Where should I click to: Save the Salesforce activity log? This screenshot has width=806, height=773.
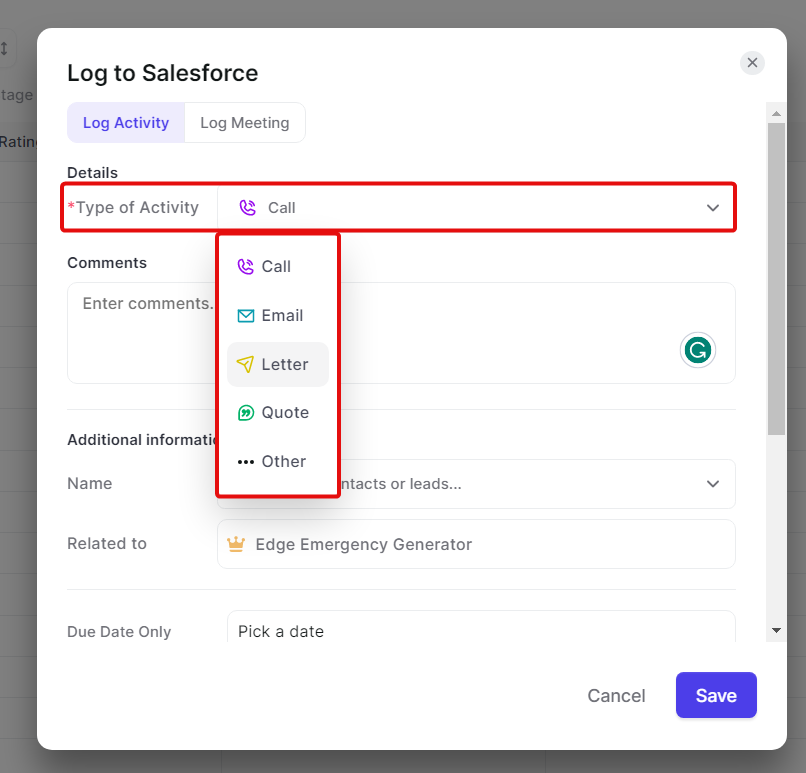716,695
